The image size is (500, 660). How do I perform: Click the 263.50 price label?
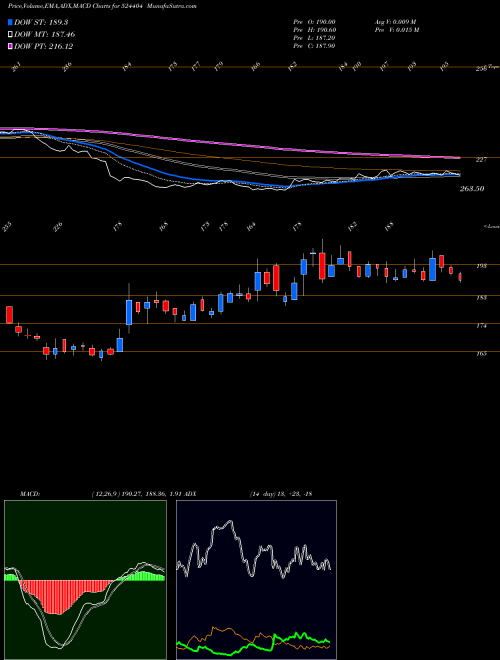472,189
